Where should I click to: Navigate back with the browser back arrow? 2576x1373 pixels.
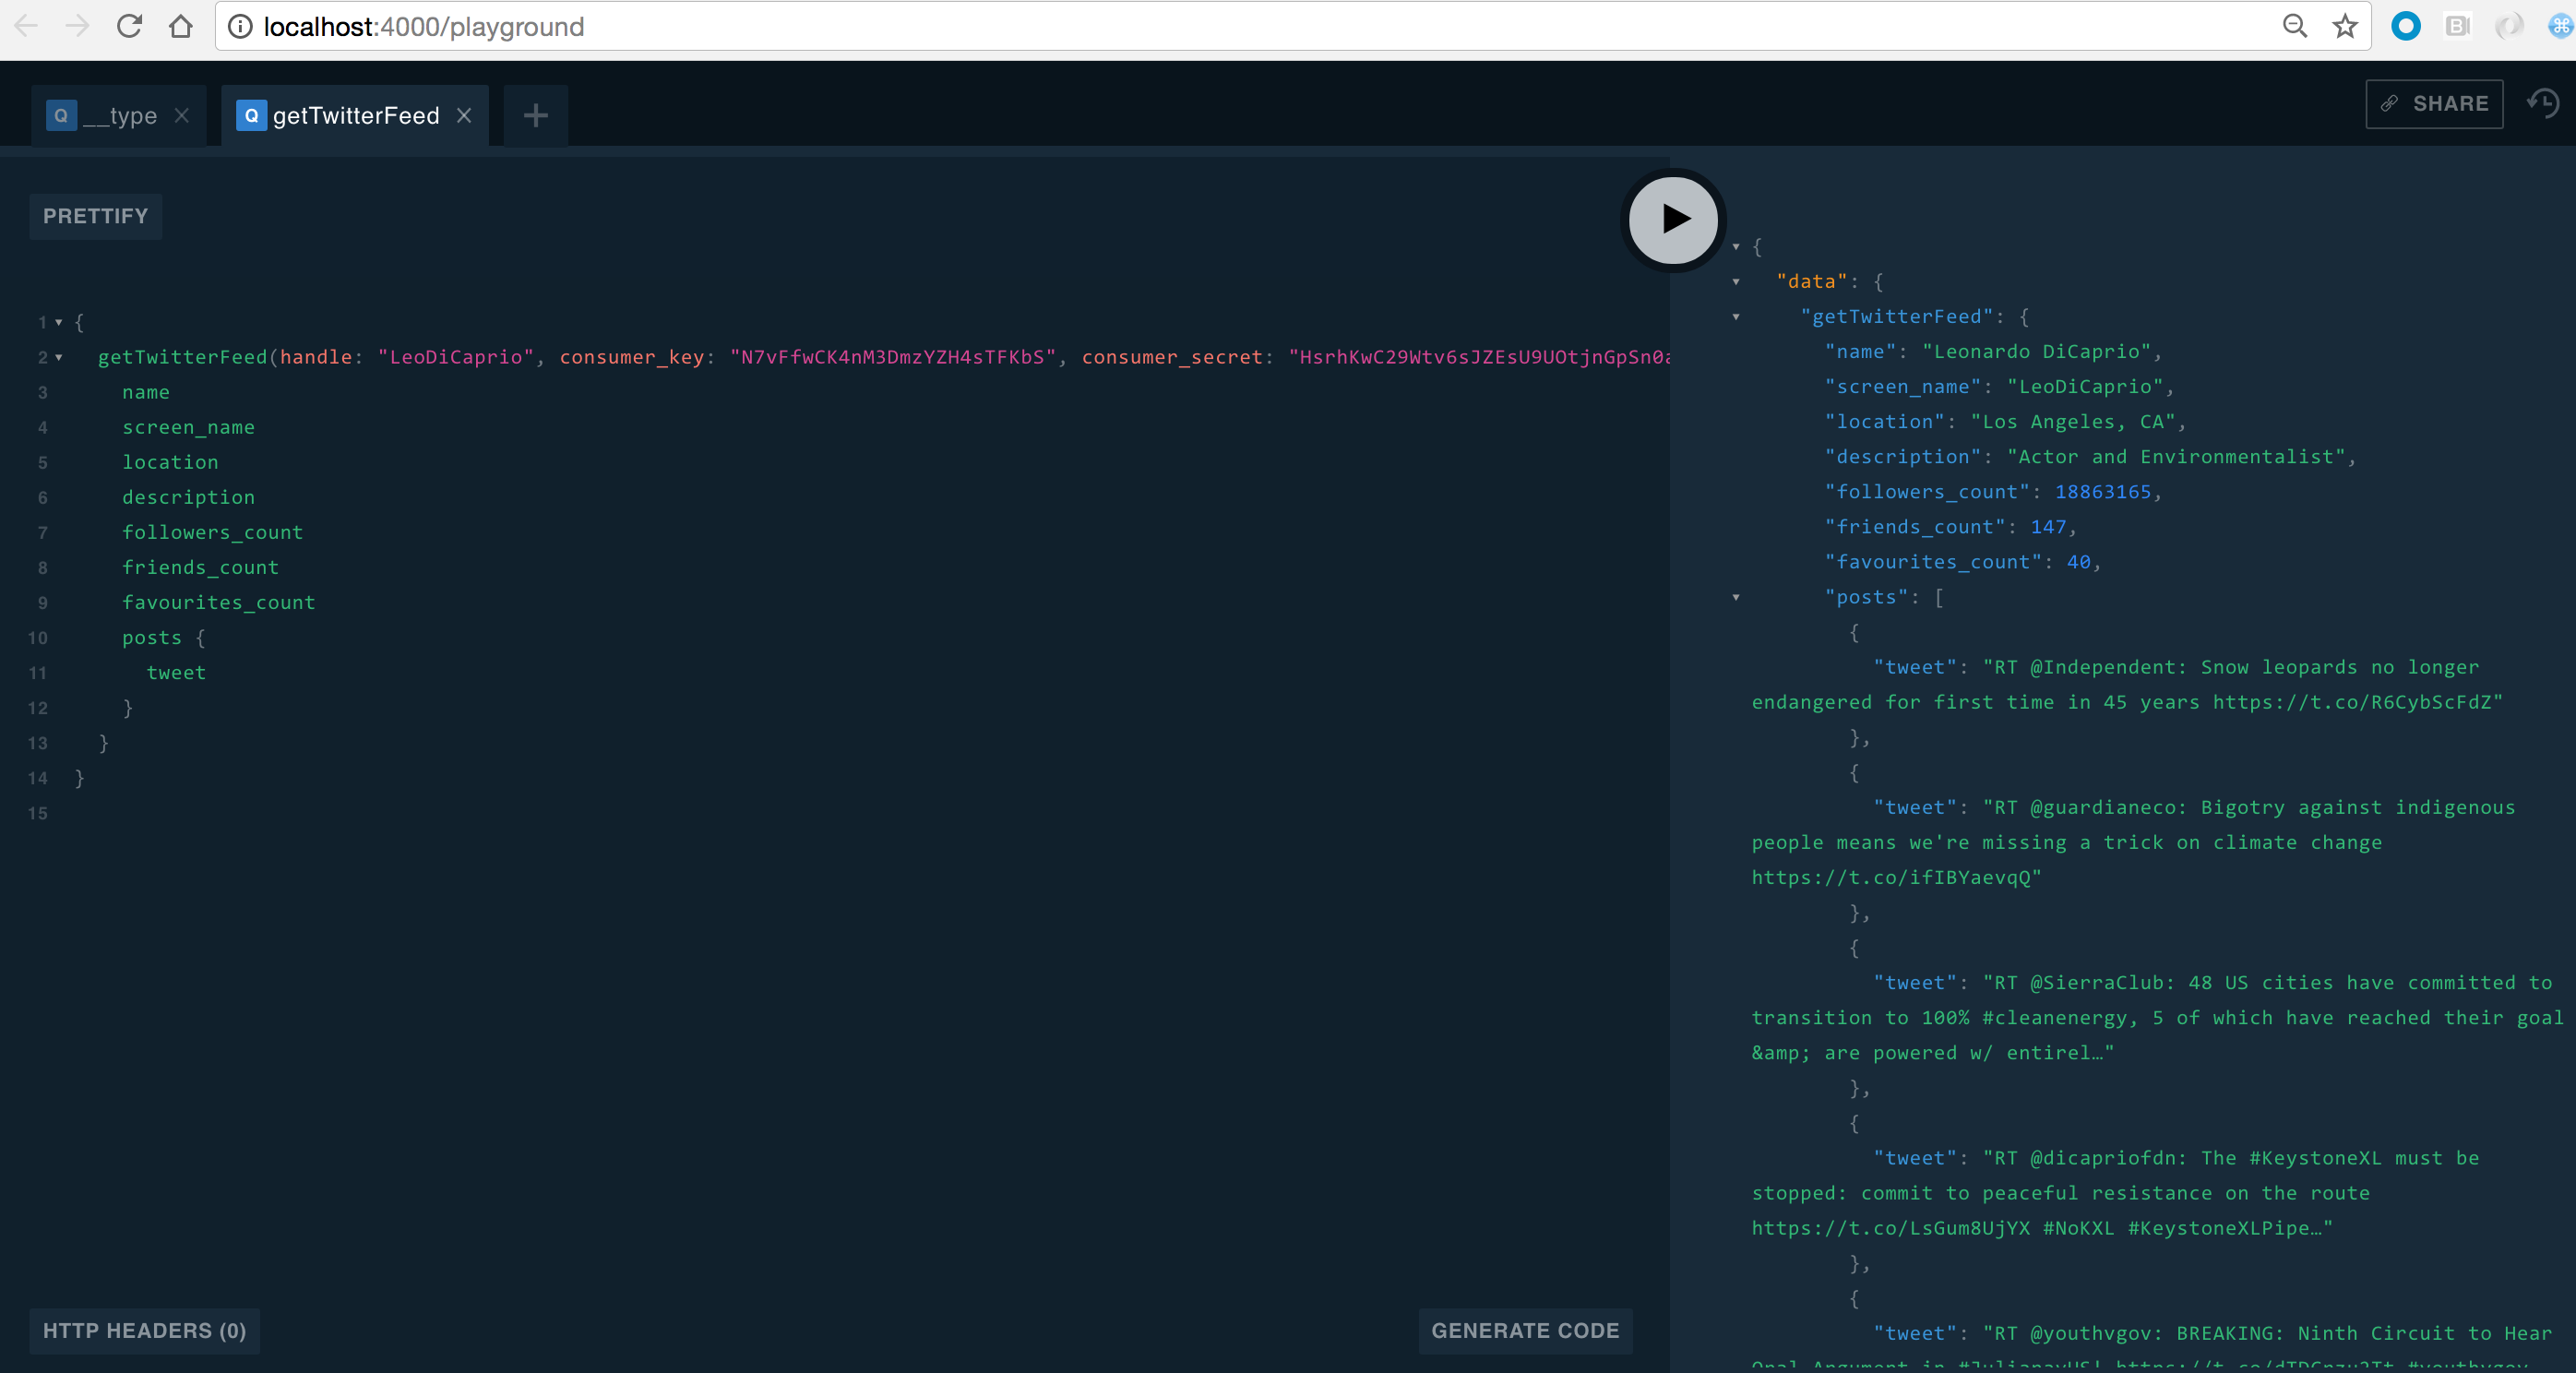(27, 26)
